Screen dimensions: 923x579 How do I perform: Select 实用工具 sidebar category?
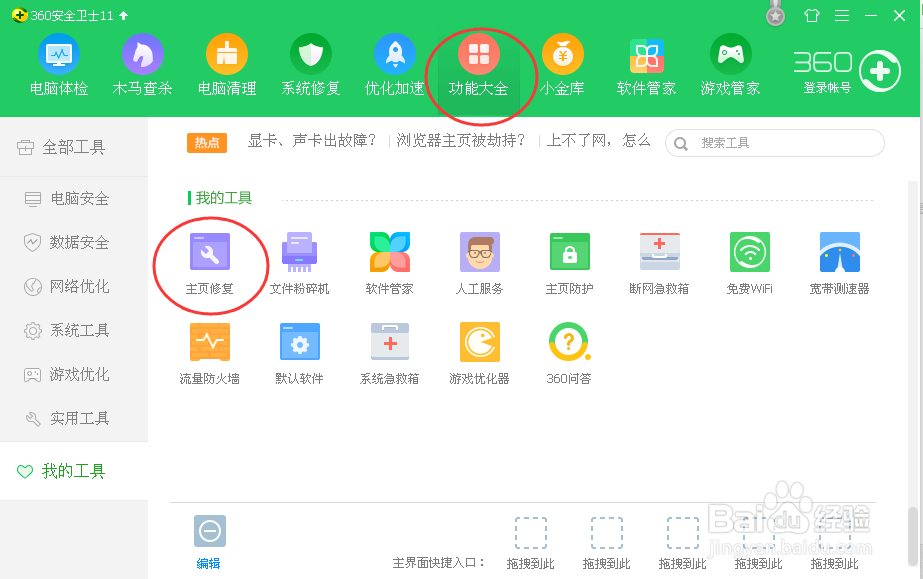74,418
